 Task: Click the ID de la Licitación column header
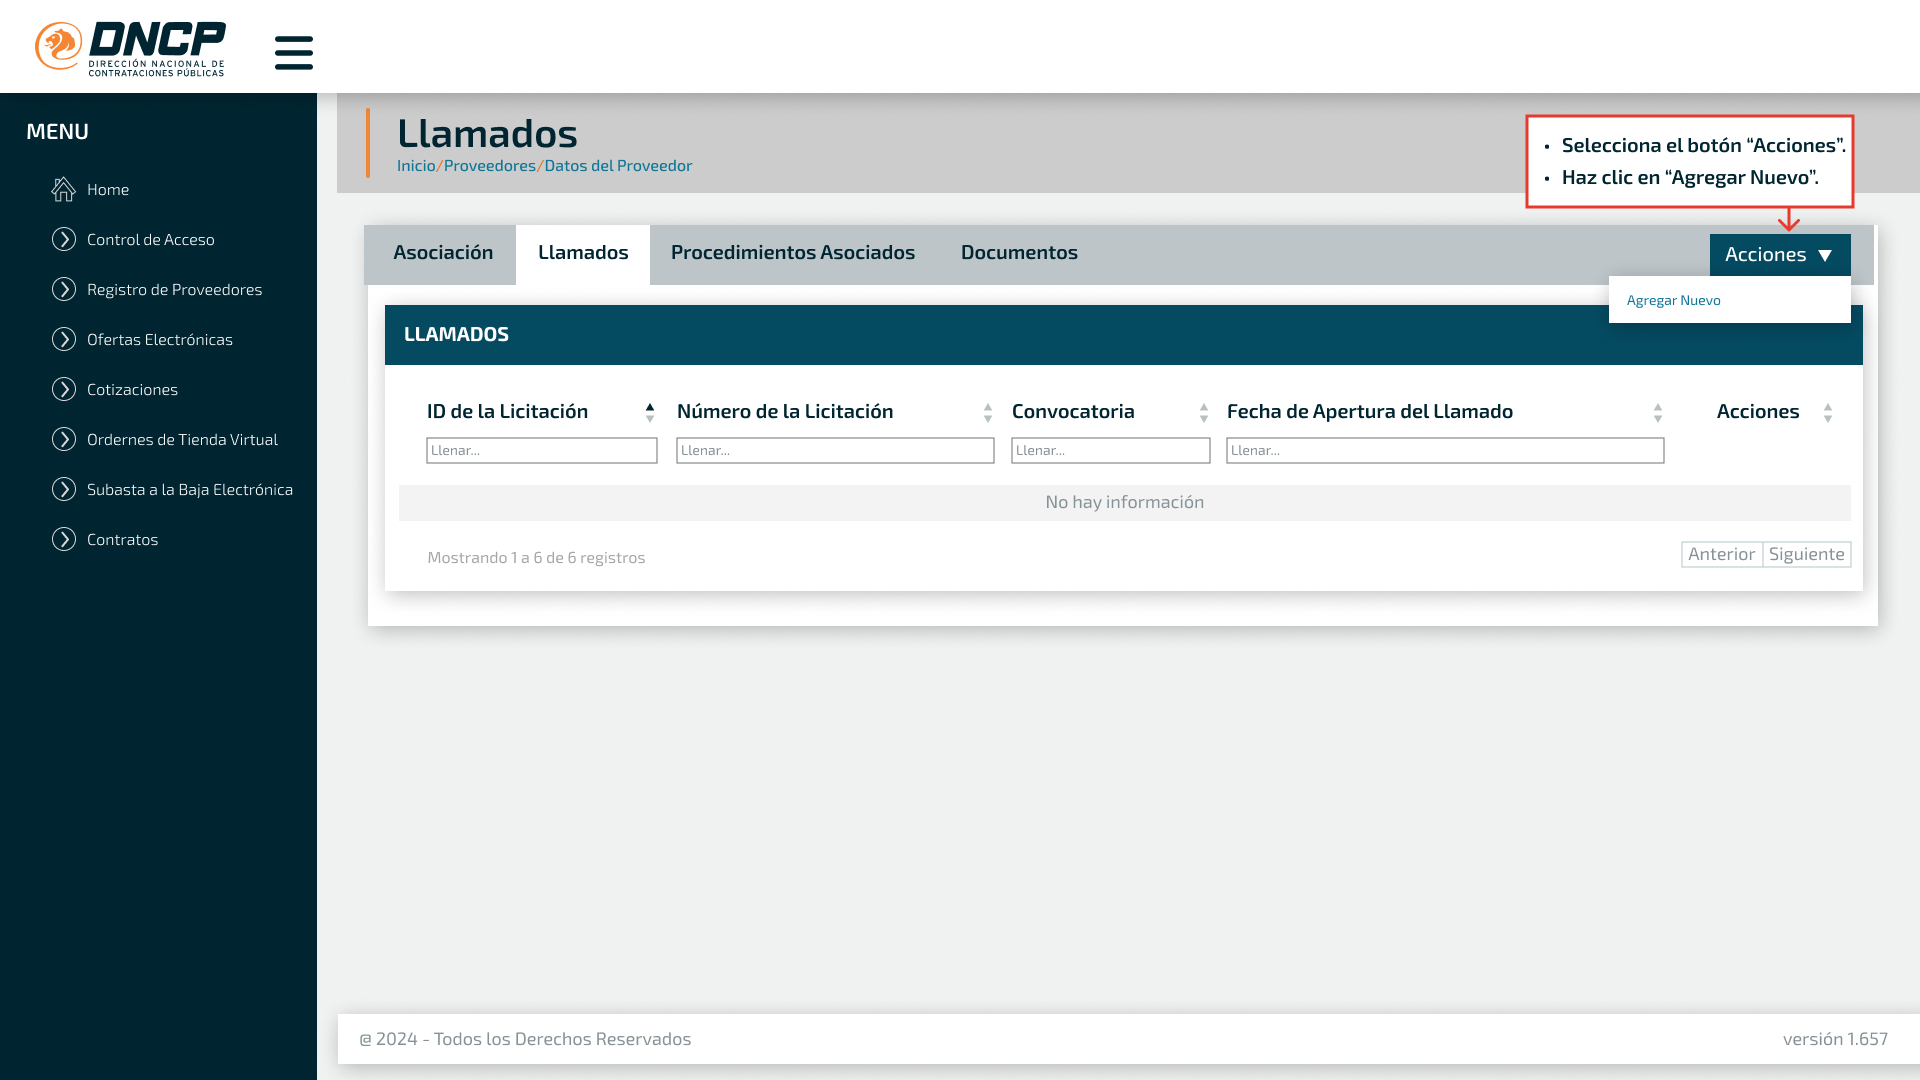pyautogui.click(x=507, y=412)
